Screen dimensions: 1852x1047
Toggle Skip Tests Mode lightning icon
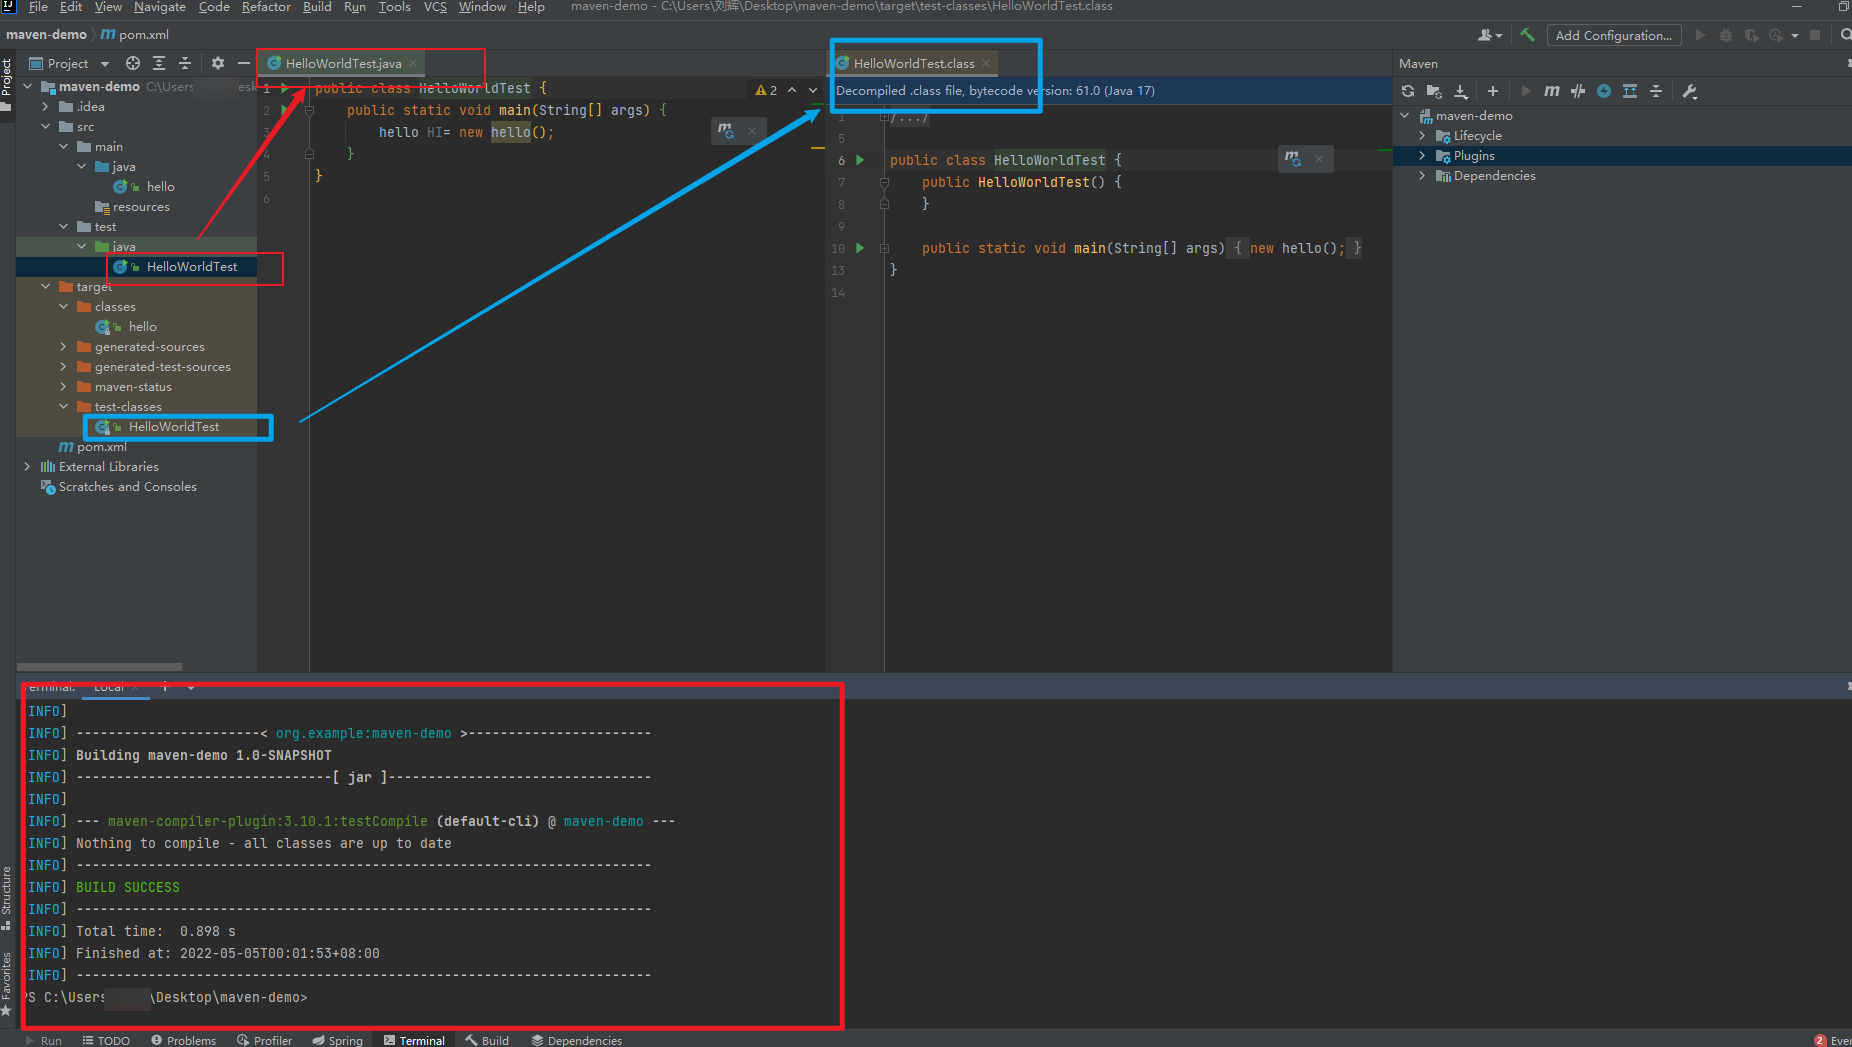(1604, 91)
